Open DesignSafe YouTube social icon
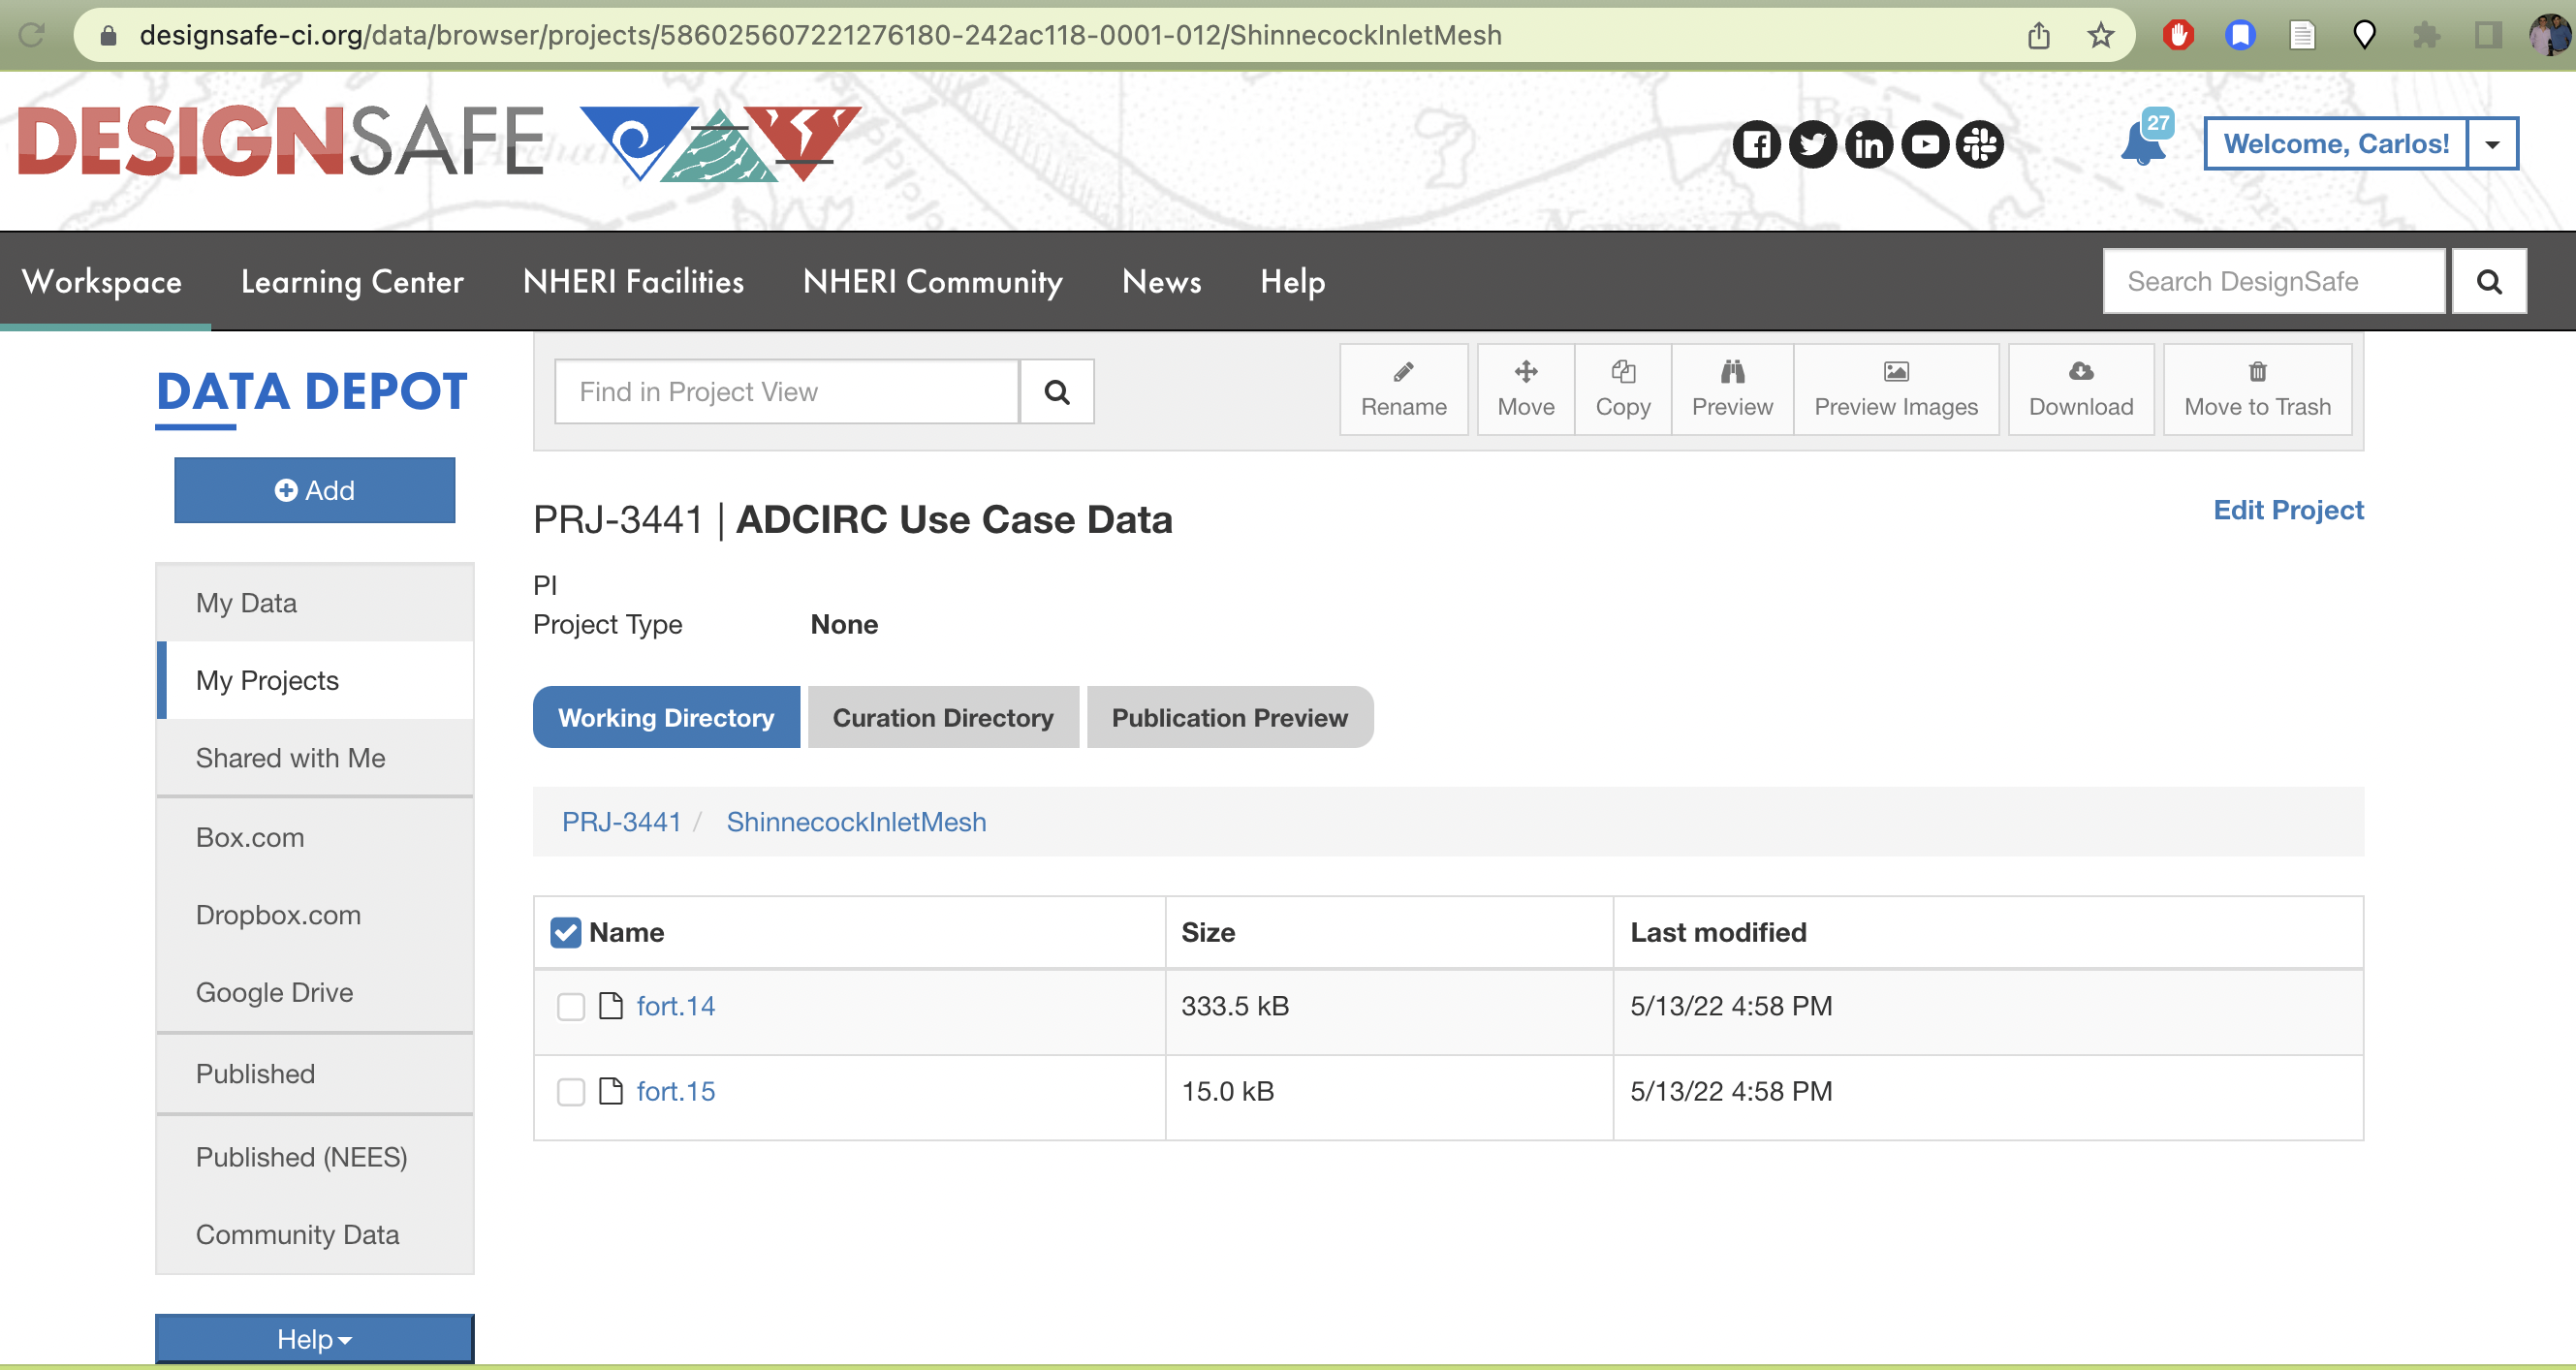This screenshot has height=1370, width=2576. pos(1925,145)
